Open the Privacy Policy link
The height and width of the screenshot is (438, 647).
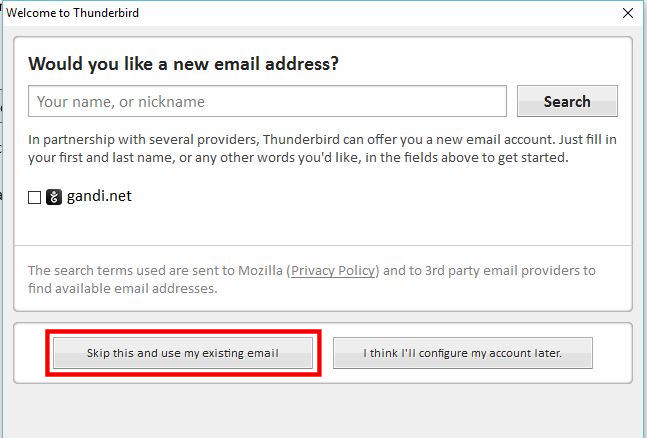(x=334, y=270)
